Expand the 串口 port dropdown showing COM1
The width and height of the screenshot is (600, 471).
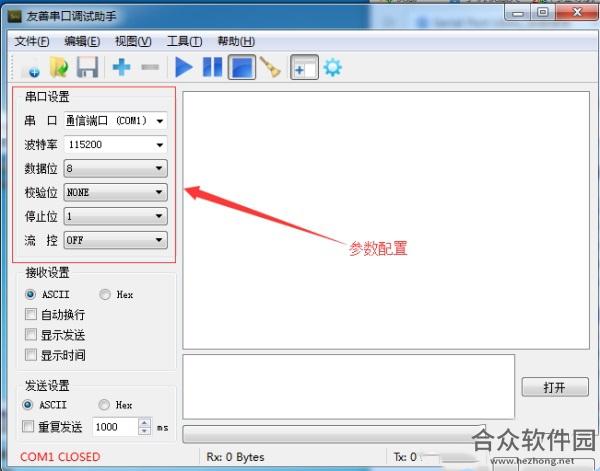[x=115, y=121]
